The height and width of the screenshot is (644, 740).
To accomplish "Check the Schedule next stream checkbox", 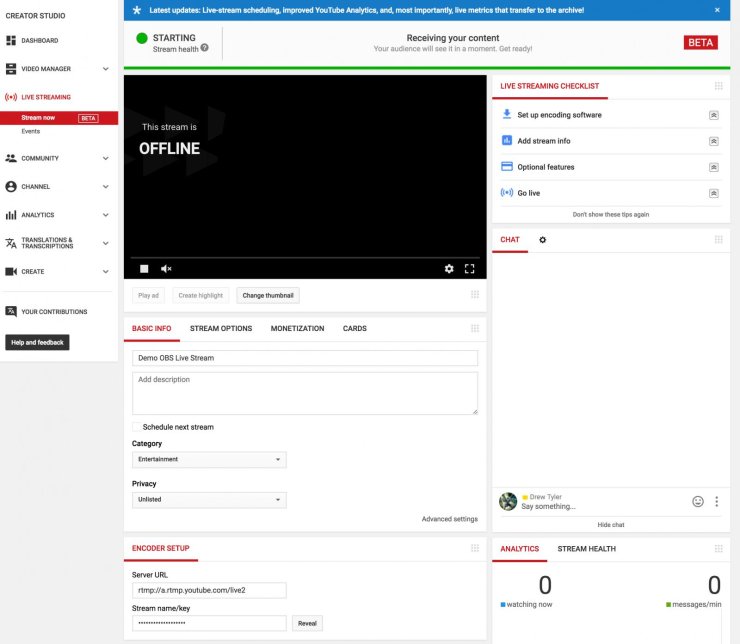I will tap(136, 427).
